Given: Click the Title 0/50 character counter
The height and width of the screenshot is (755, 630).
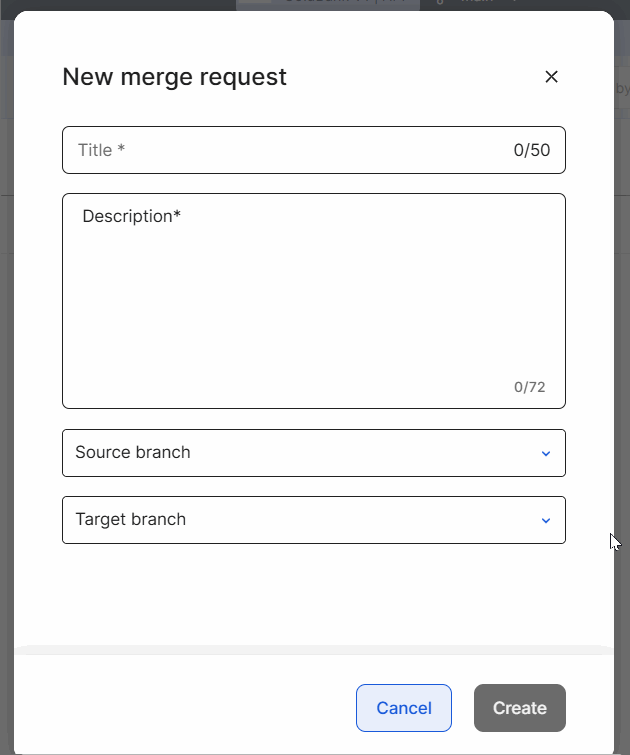Looking at the screenshot, I should pos(532,150).
